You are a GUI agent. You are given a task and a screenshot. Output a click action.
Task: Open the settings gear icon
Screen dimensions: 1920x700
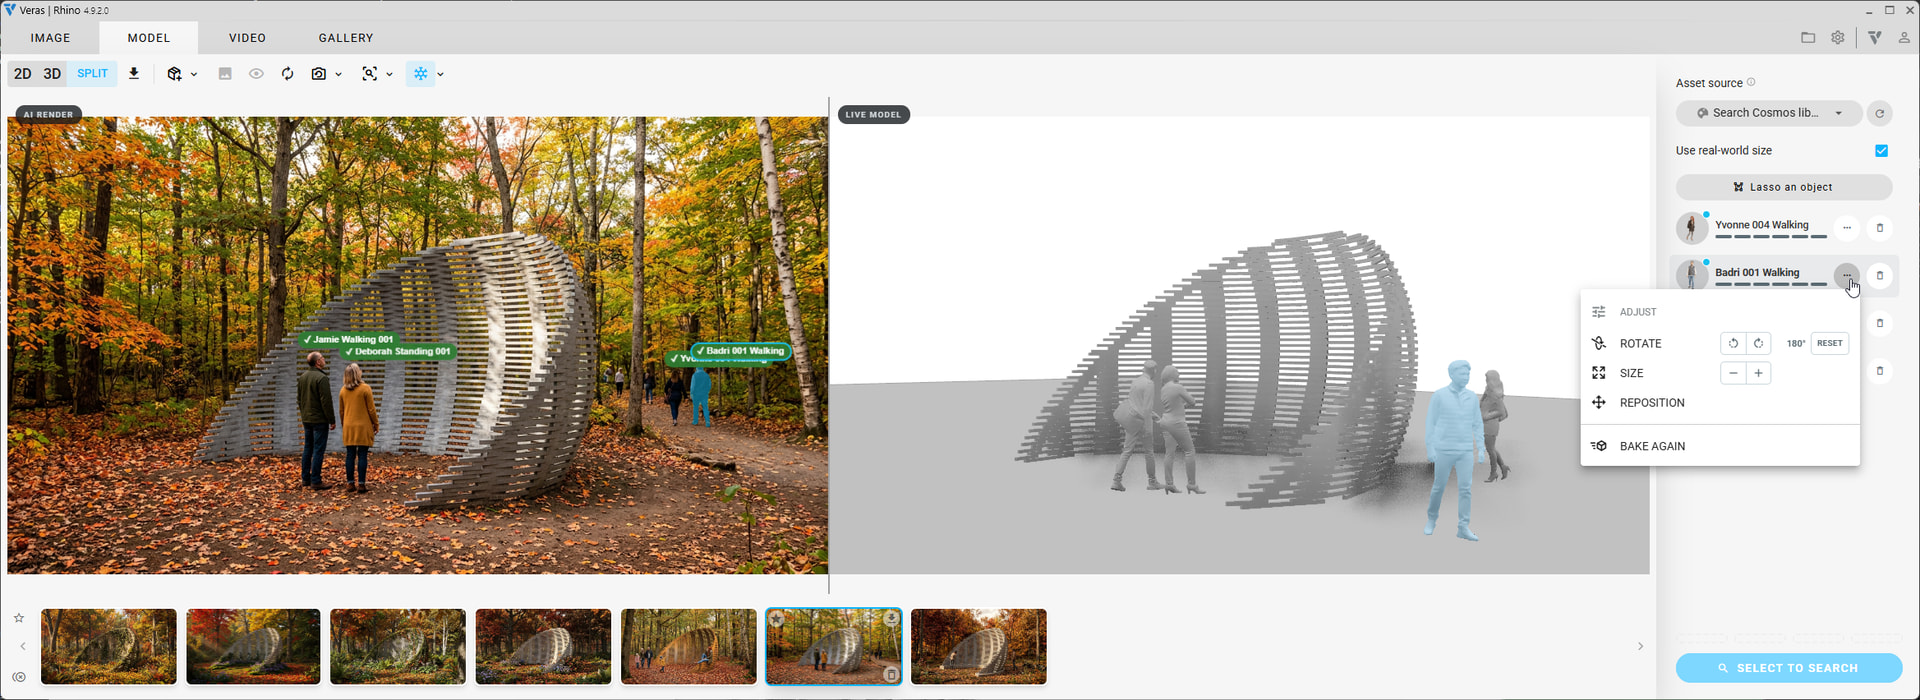[1838, 38]
